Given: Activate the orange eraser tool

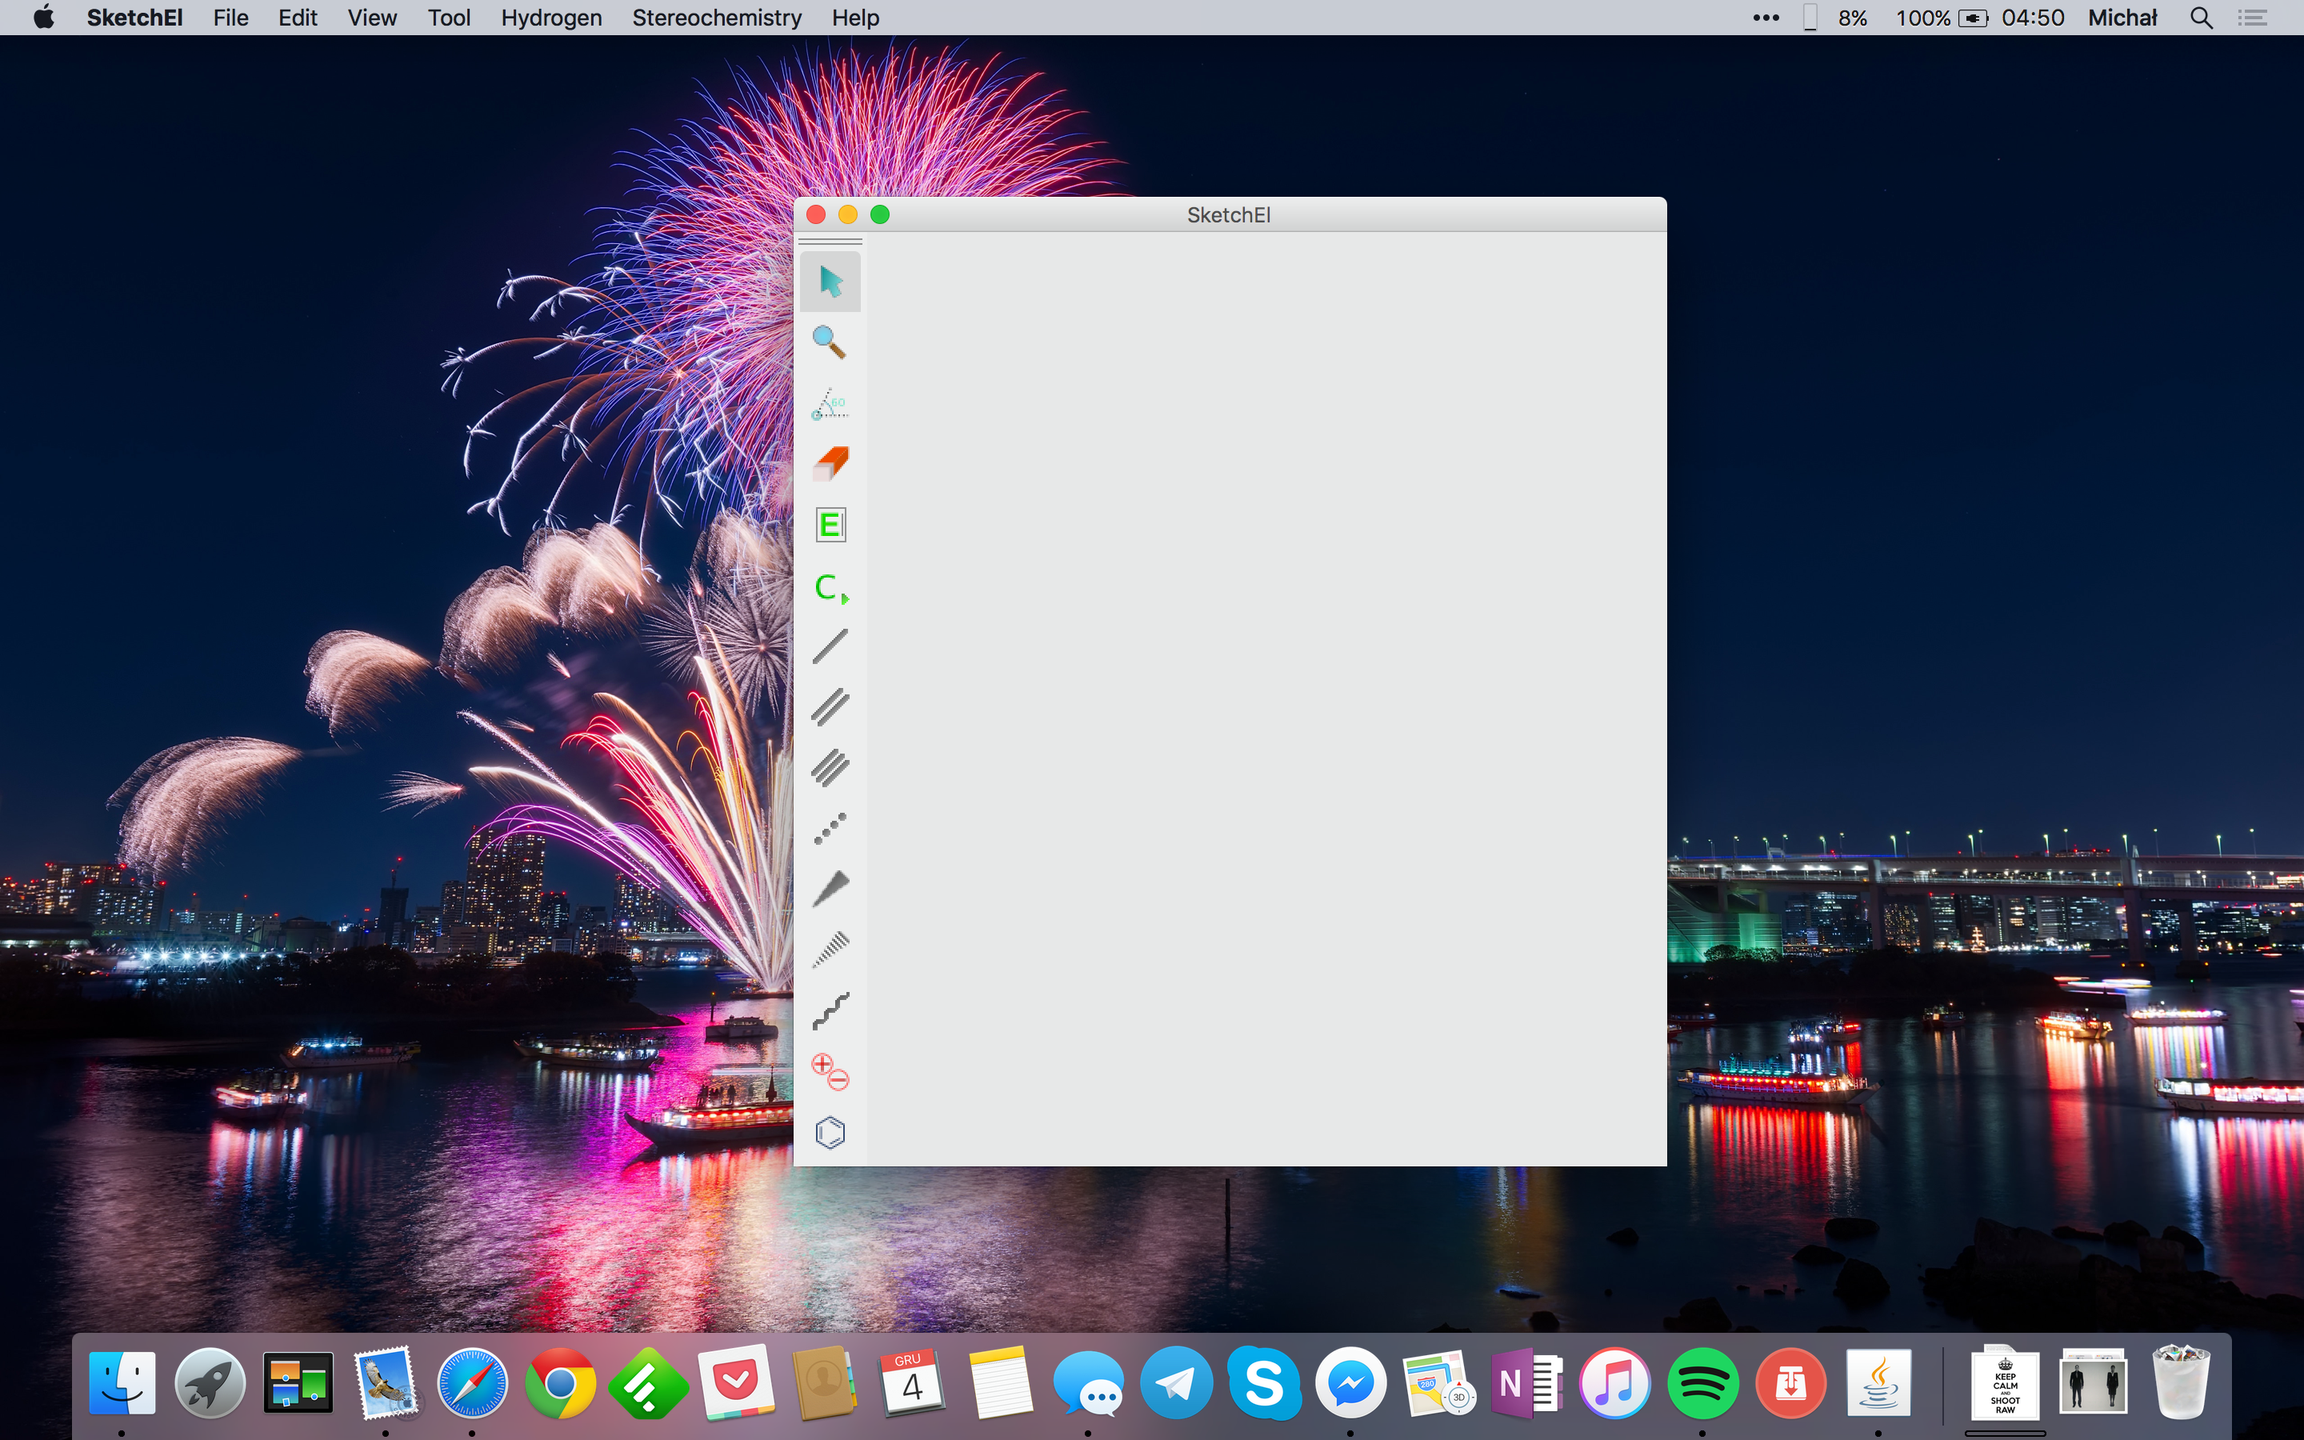Looking at the screenshot, I should 829,463.
